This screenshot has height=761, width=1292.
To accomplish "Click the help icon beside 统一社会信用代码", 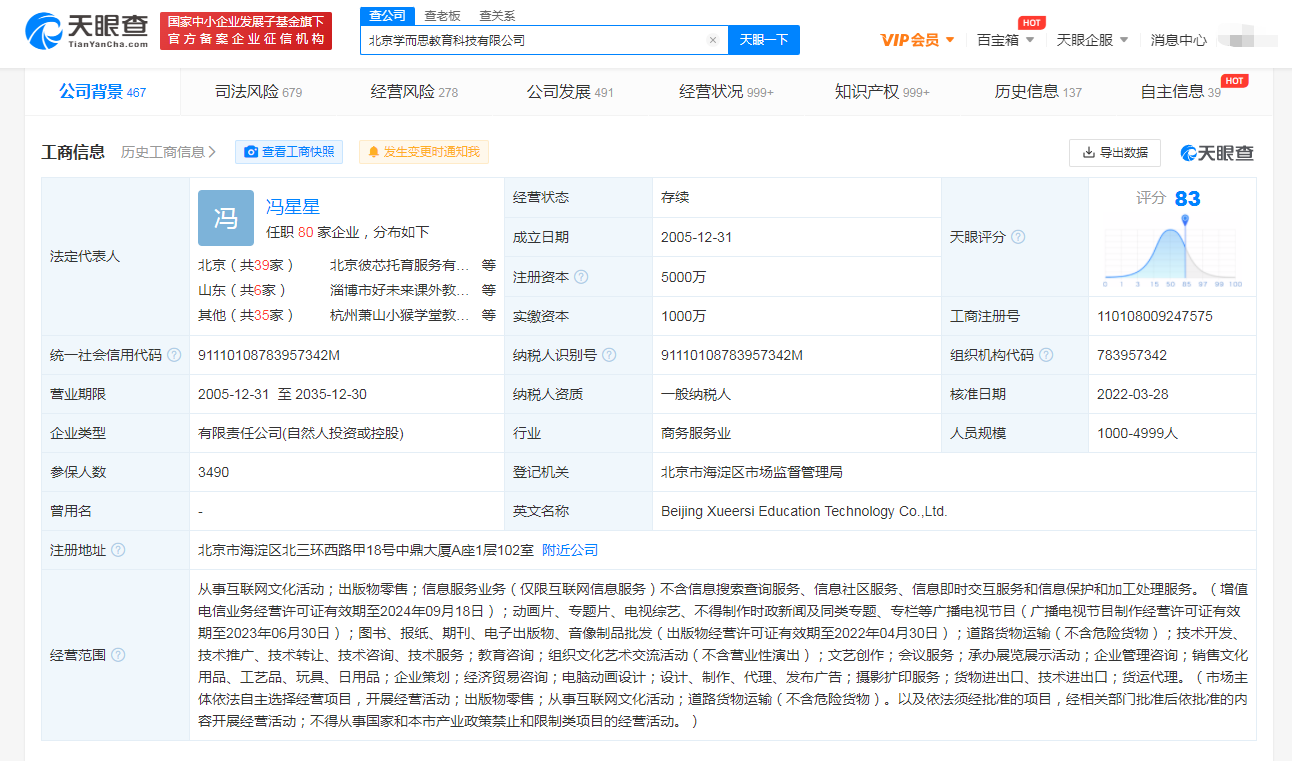I will point(174,355).
